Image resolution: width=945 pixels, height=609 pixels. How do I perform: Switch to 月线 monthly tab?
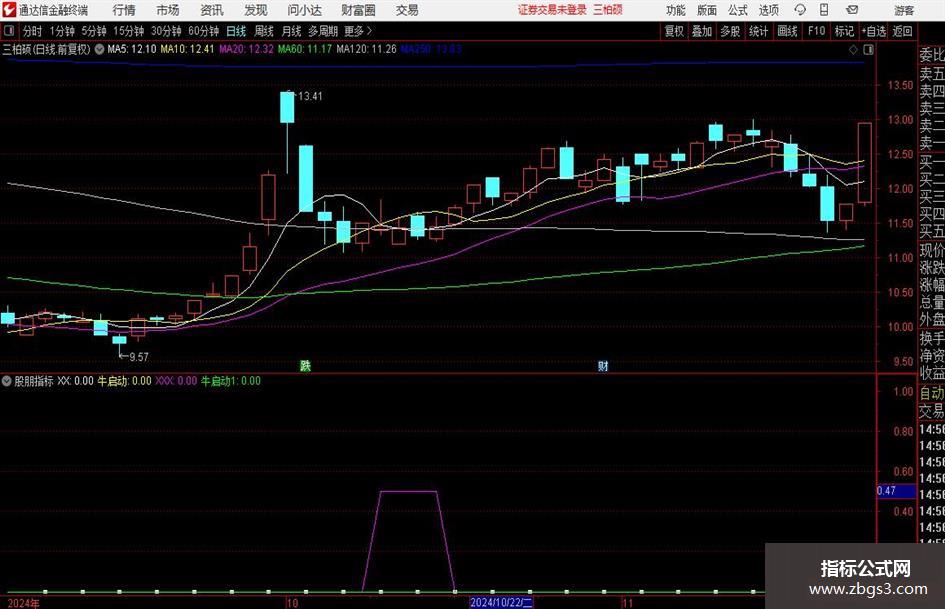coord(292,31)
